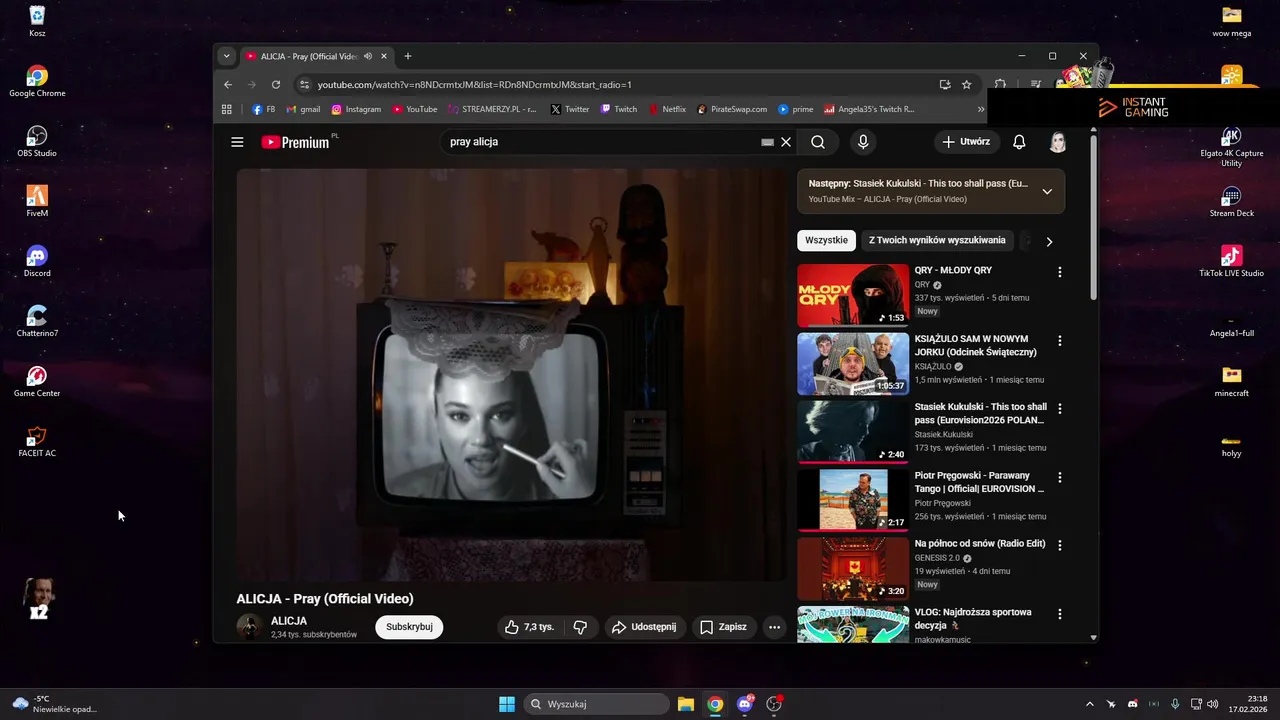The width and height of the screenshot is (1280, 720).
Task: Open the YouTube notifications bell
Action: pyautogui.click(x=1019, y=142)
